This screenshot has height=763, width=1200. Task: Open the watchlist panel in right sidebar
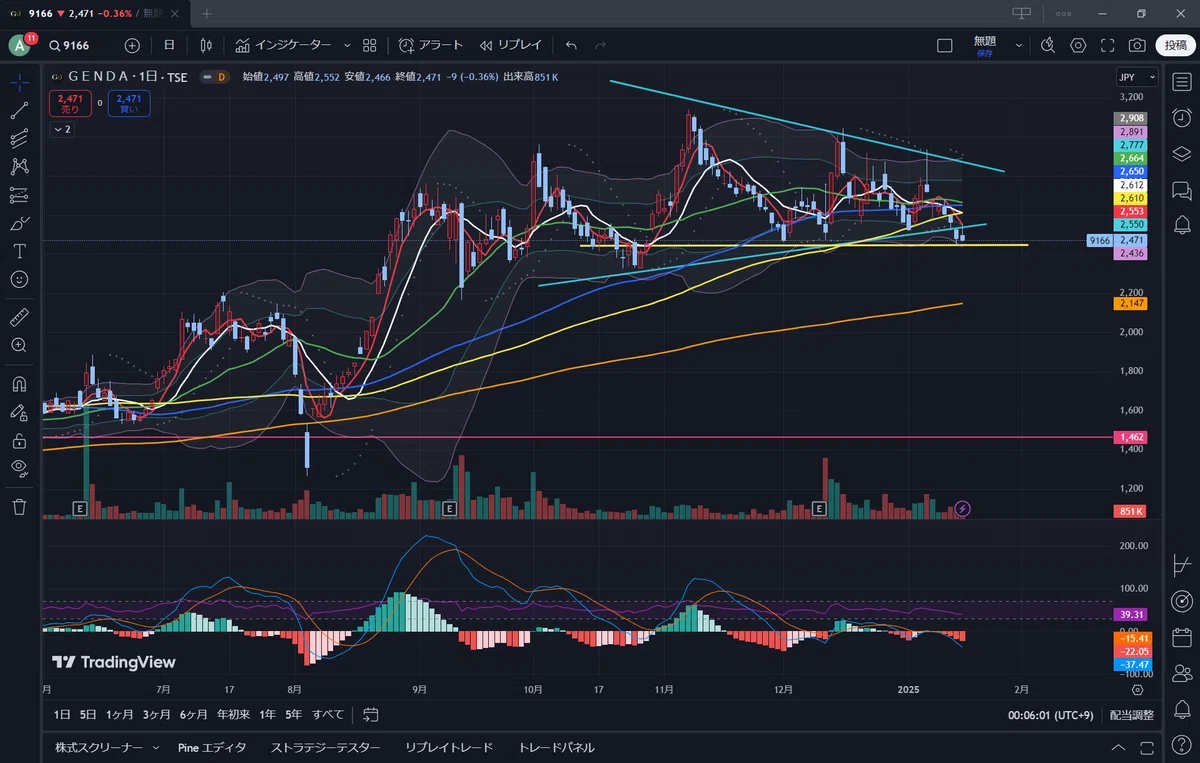click(x=1181, y=83)
